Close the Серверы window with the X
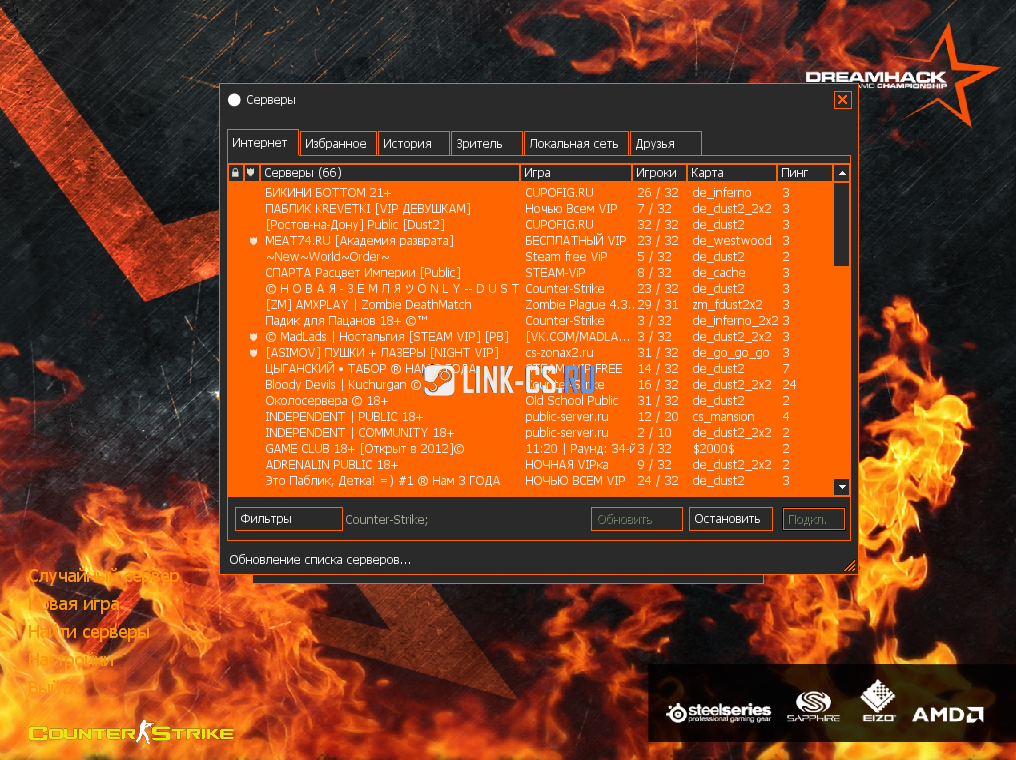 [842, 100]
